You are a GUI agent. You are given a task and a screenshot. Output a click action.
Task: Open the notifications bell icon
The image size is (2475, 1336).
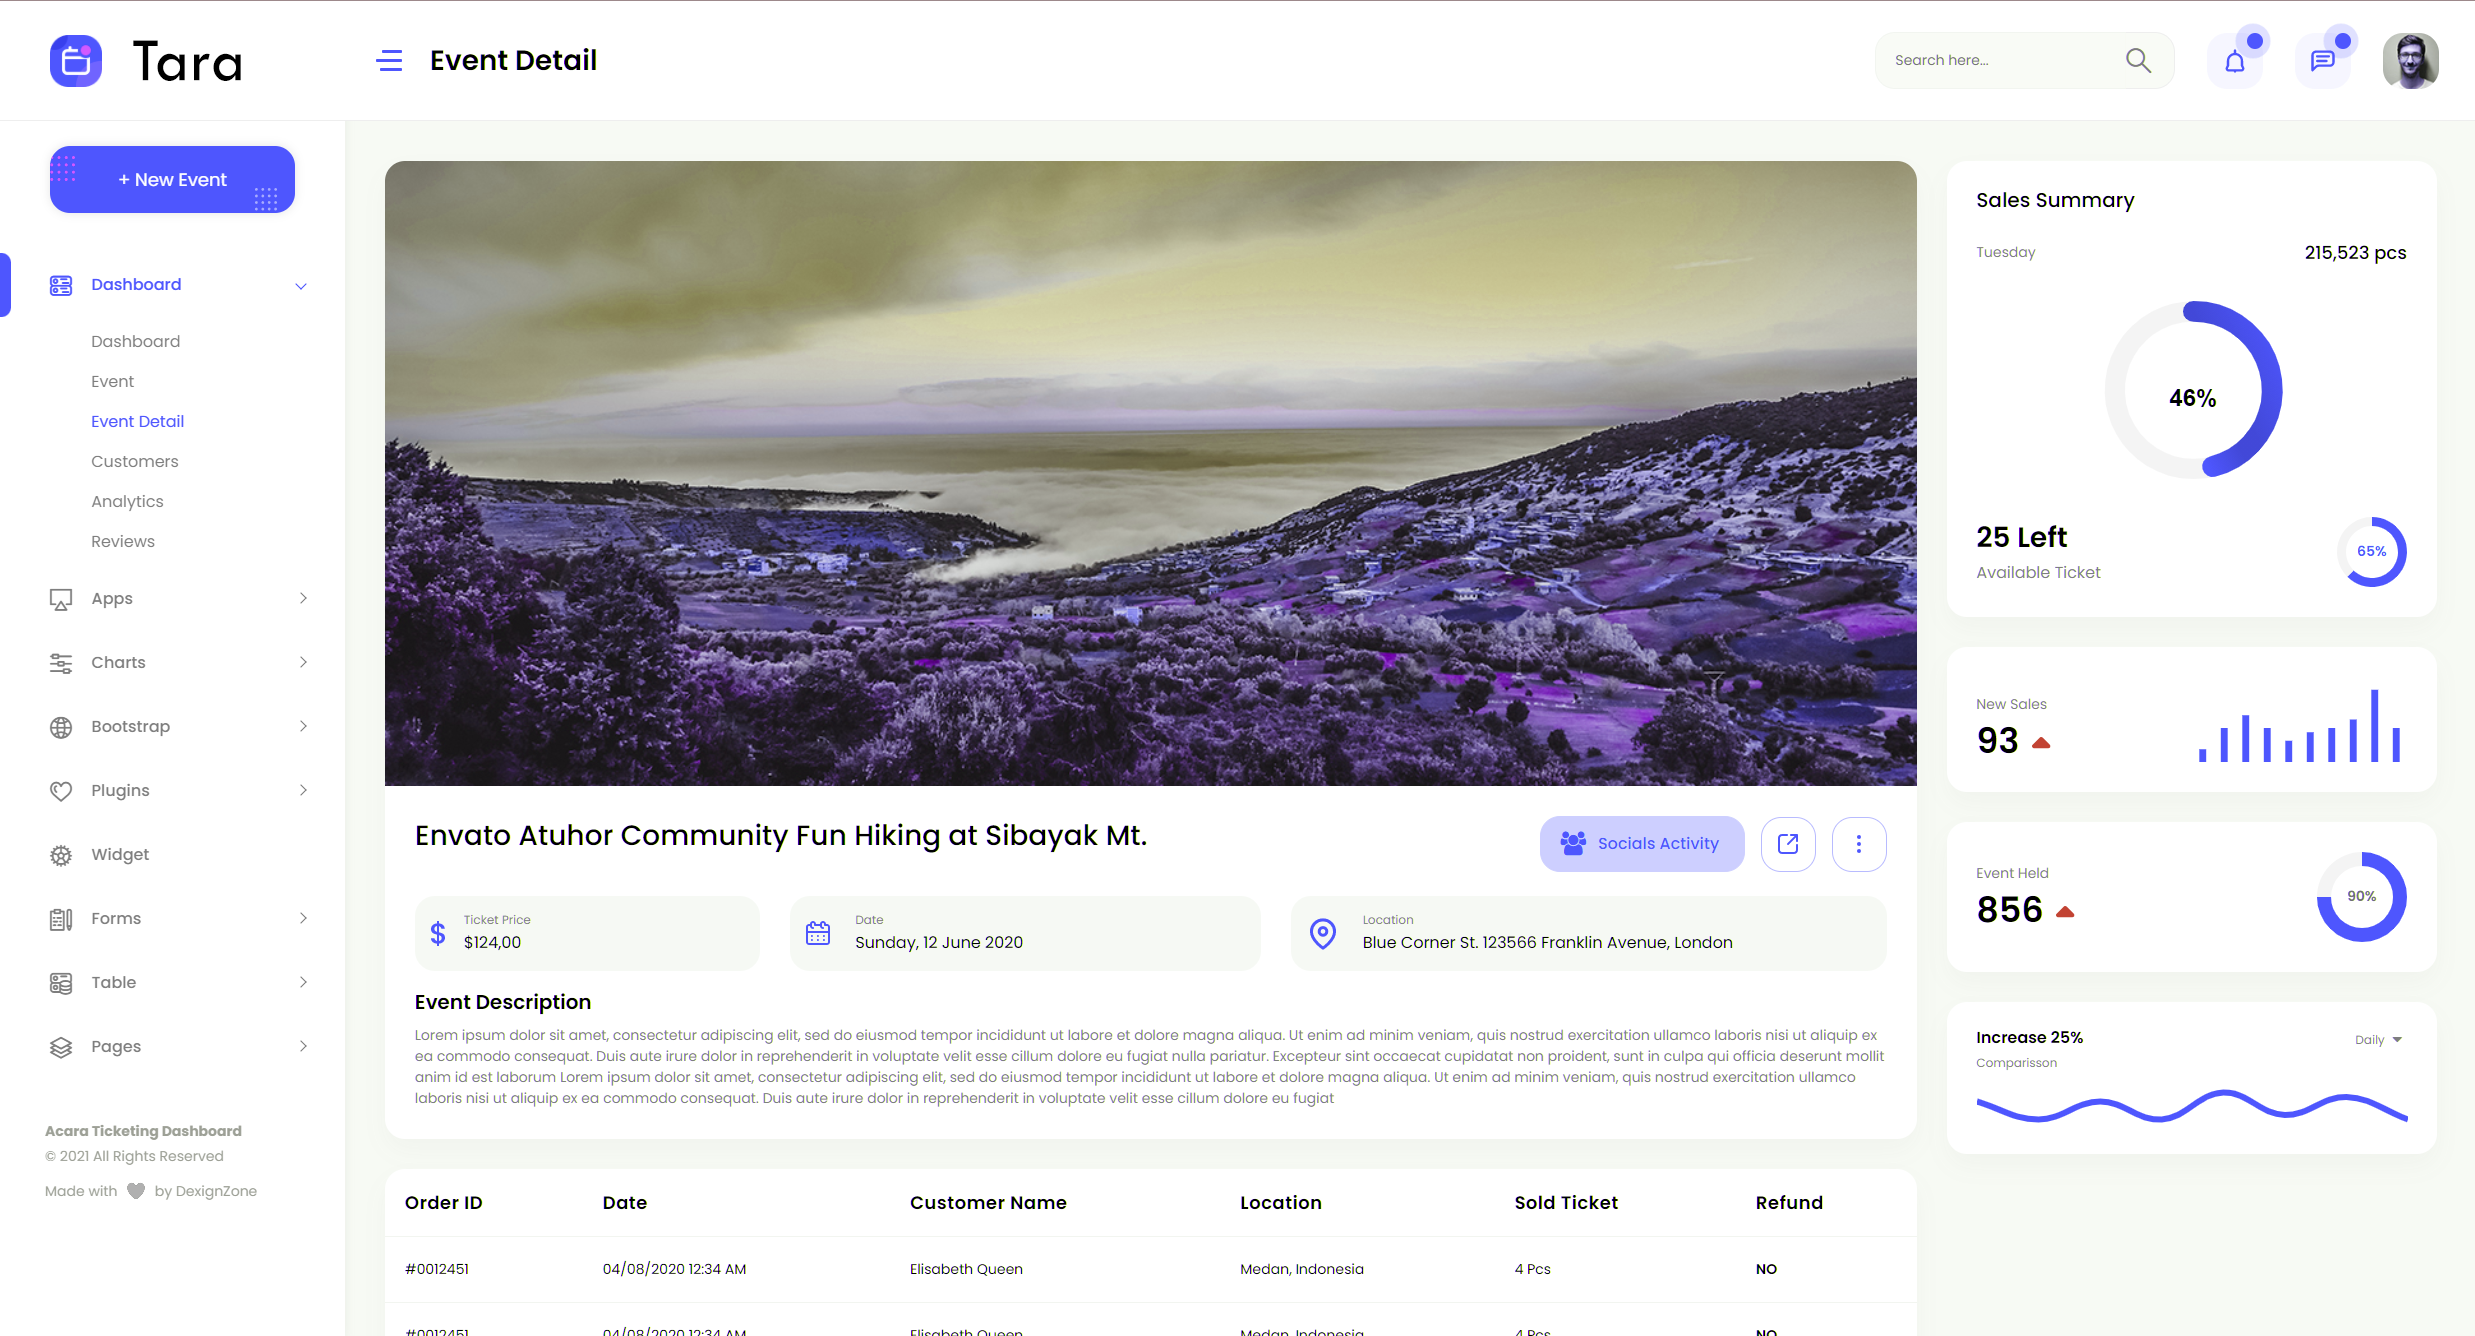pyautogui.click(x=2235, y=61)
